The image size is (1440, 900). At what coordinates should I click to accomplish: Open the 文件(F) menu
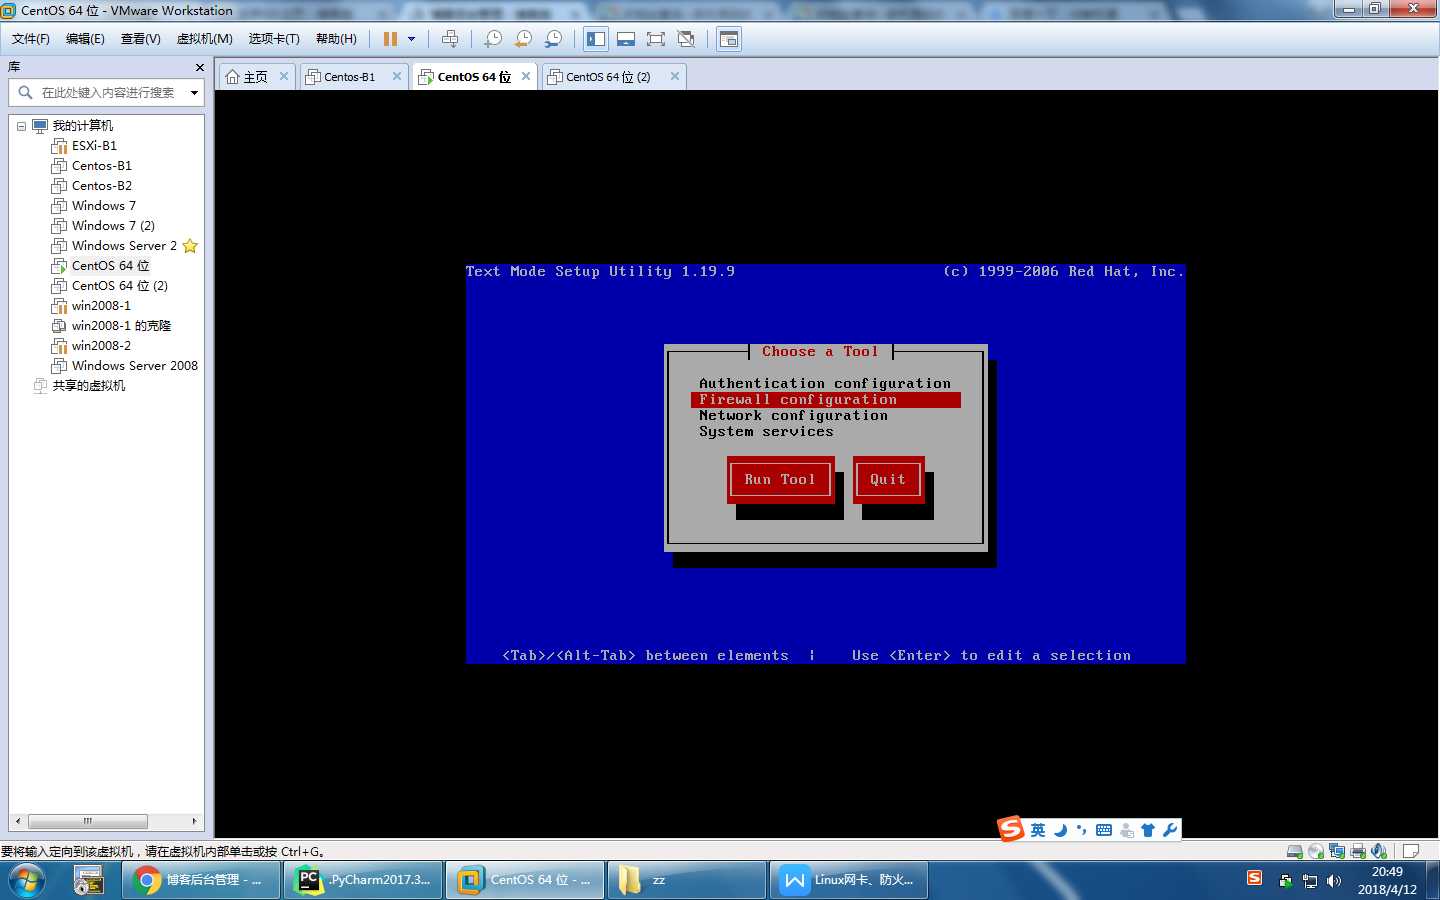coord(31,39)
